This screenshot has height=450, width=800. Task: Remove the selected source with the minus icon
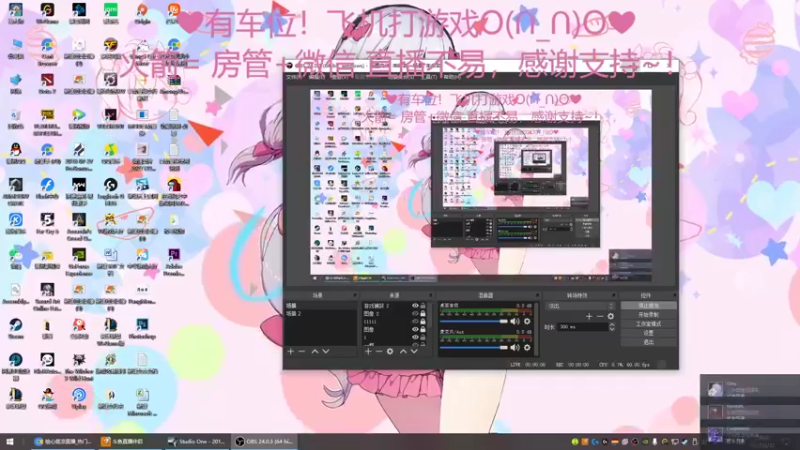[379, 352]
